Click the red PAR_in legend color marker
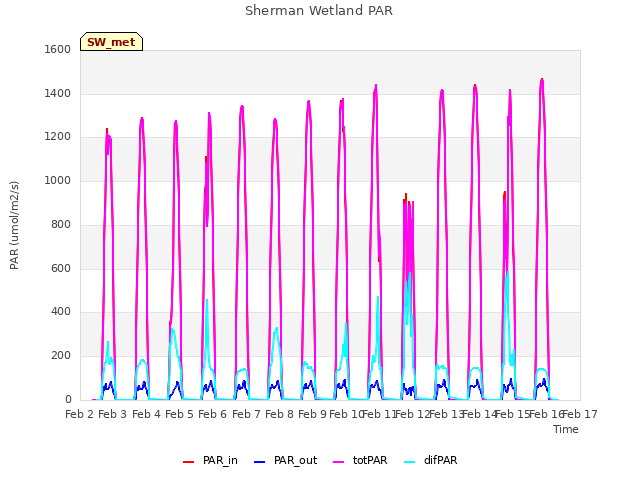 click(x=188, y=462)
